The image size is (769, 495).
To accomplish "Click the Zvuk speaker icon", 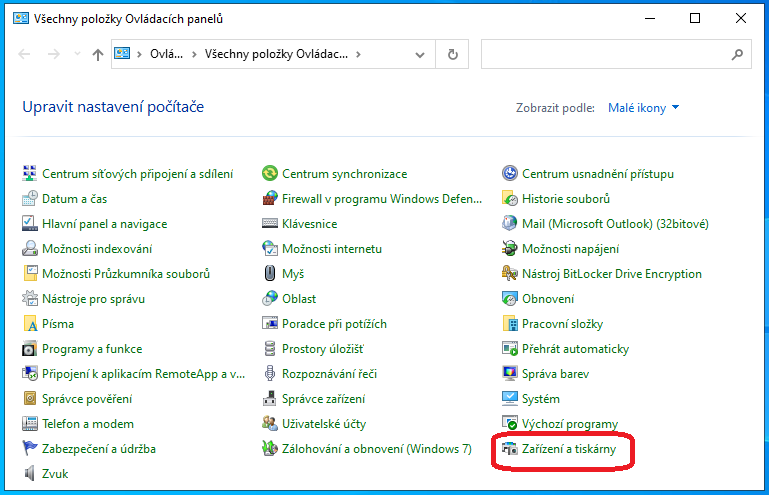I will click(x=29, y=473).
